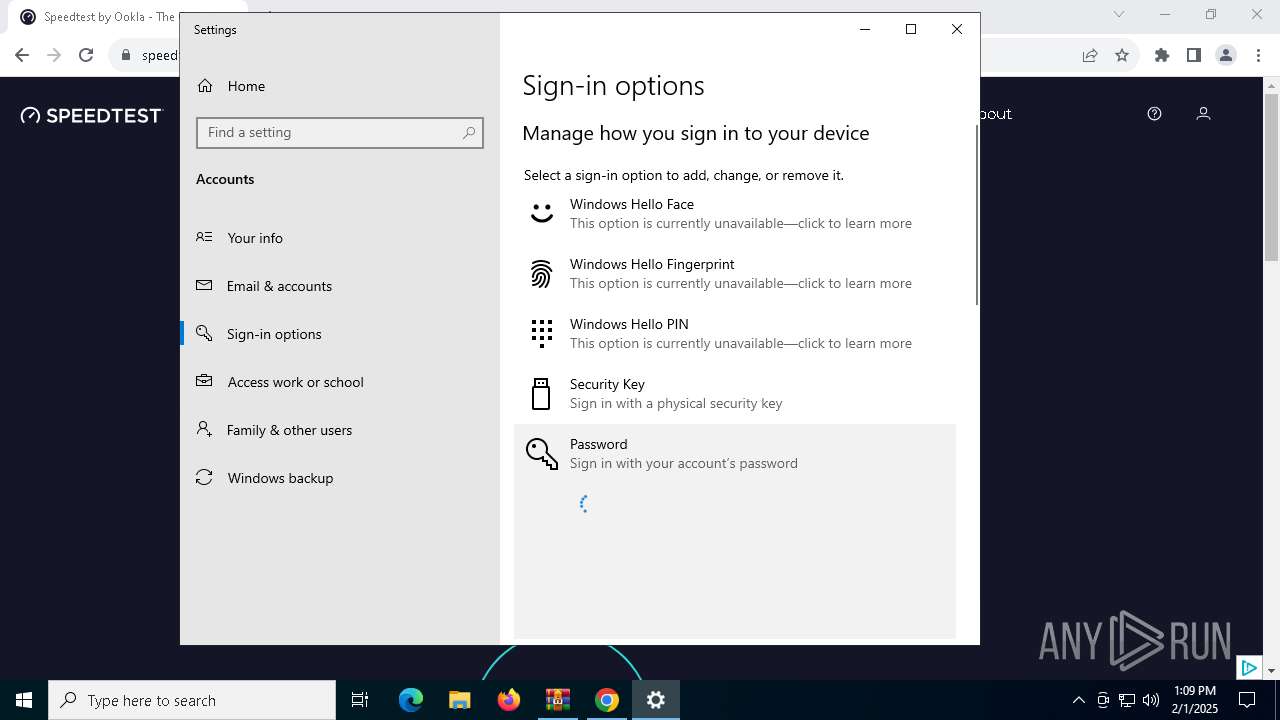Open Chrome profile avatar

(x=1226, y=55)
